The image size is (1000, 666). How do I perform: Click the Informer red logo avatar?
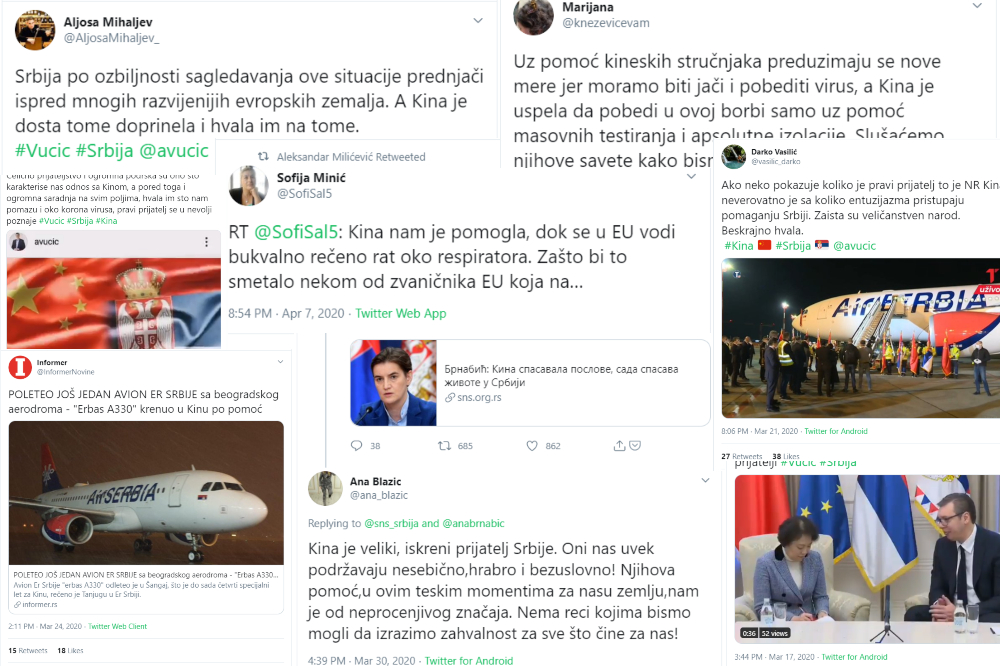coord(20,367)
